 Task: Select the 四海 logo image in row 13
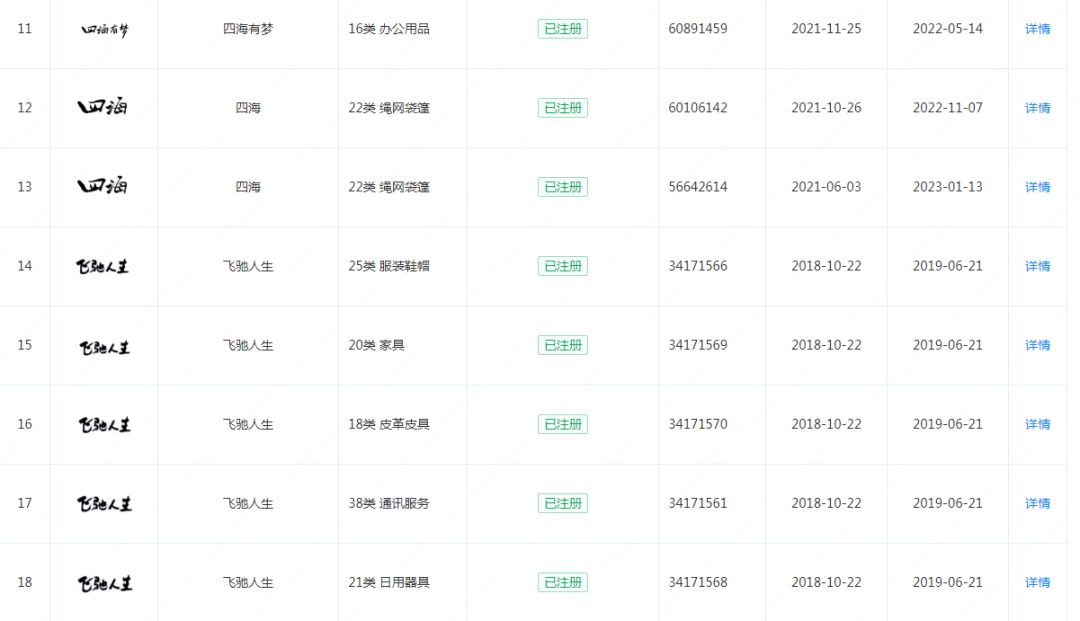(x=104, y=186)
